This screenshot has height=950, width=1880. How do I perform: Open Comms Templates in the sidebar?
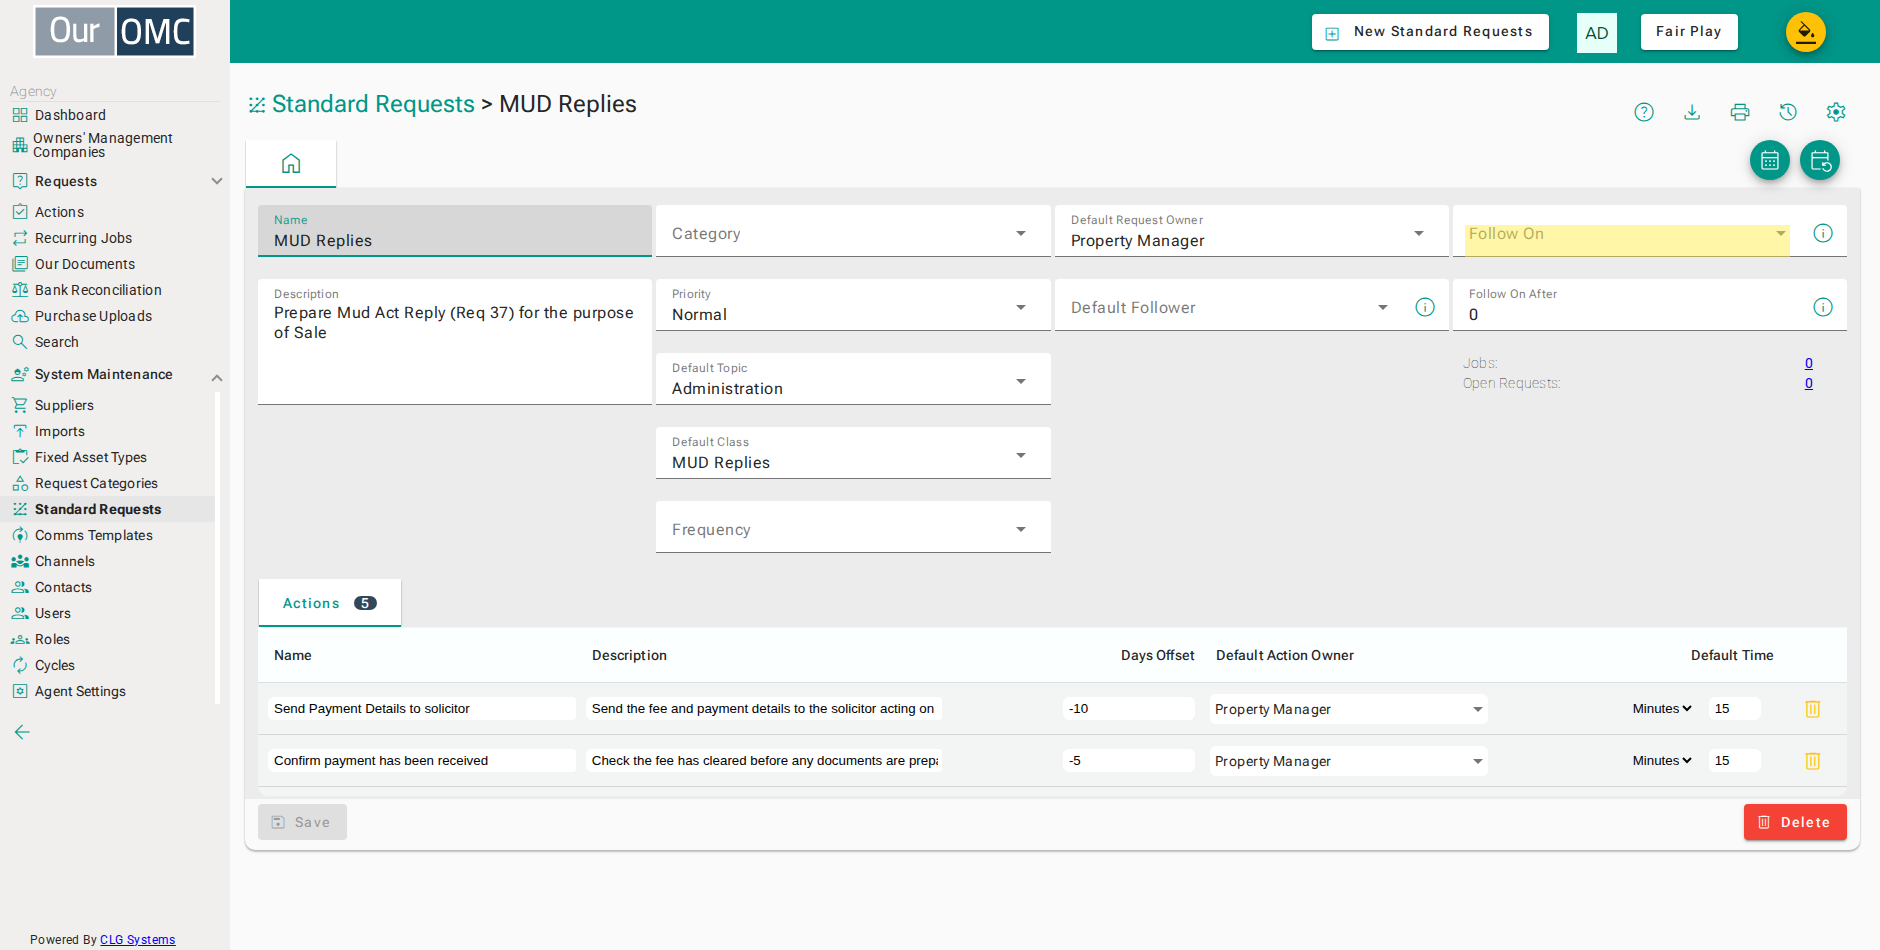tap(94, 535)
